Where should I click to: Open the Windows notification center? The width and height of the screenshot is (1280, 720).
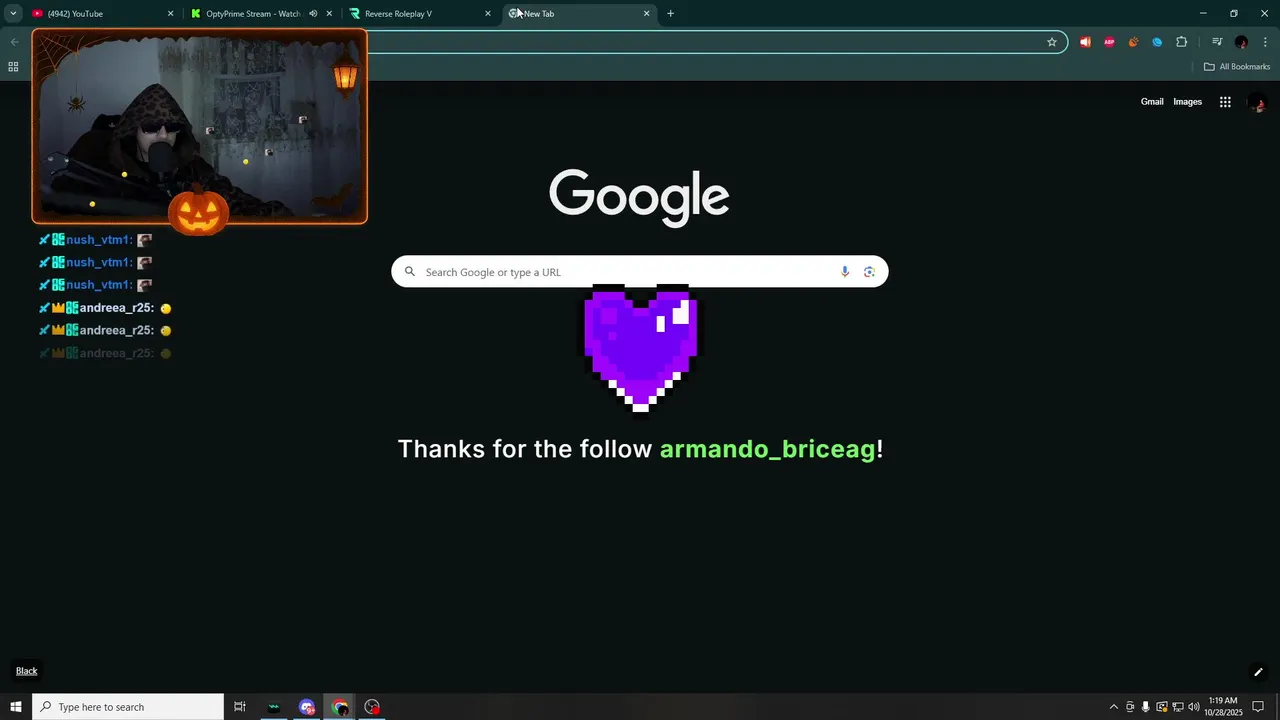click(1259, 707)
